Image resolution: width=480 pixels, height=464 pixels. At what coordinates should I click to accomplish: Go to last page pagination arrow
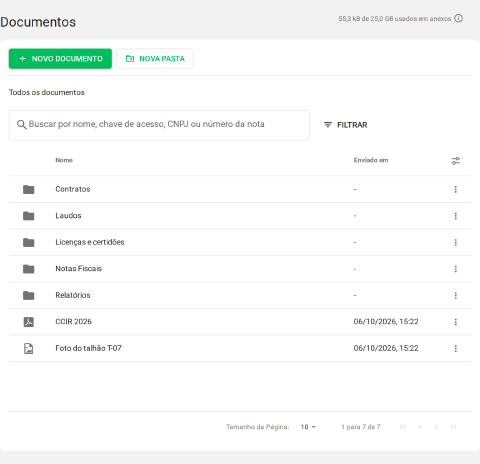[453, 427]
